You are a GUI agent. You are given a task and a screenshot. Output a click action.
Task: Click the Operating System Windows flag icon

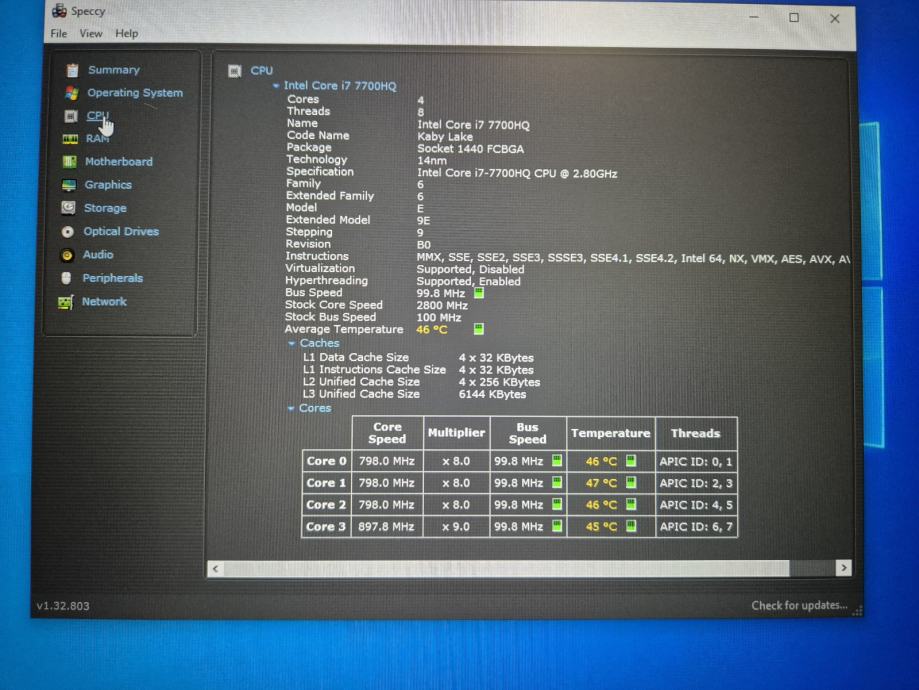tap(72, 93)
